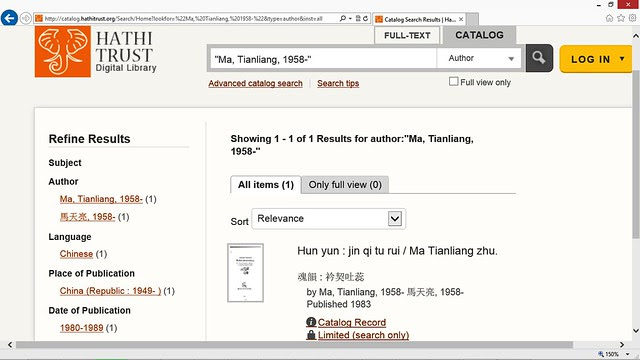Open address bar search dropdown arrow

click(x=350, y=18)
